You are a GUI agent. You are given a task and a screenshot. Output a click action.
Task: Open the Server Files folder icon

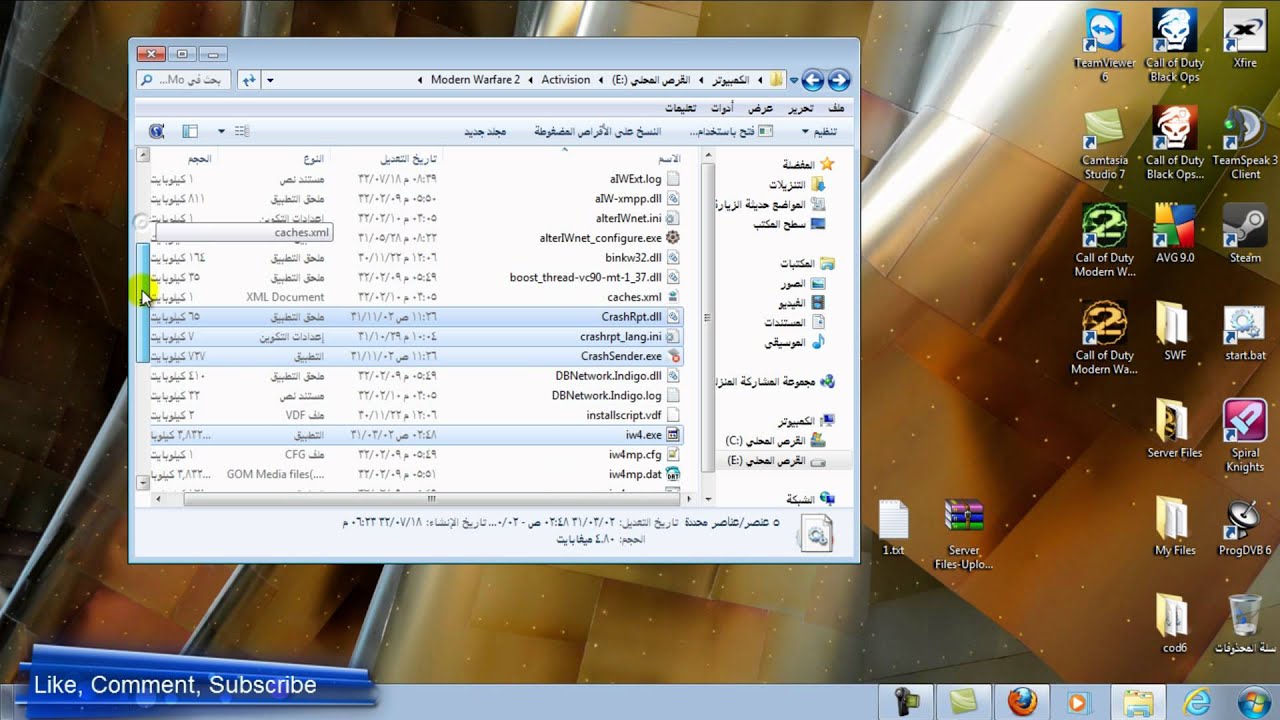[1175, 428]
